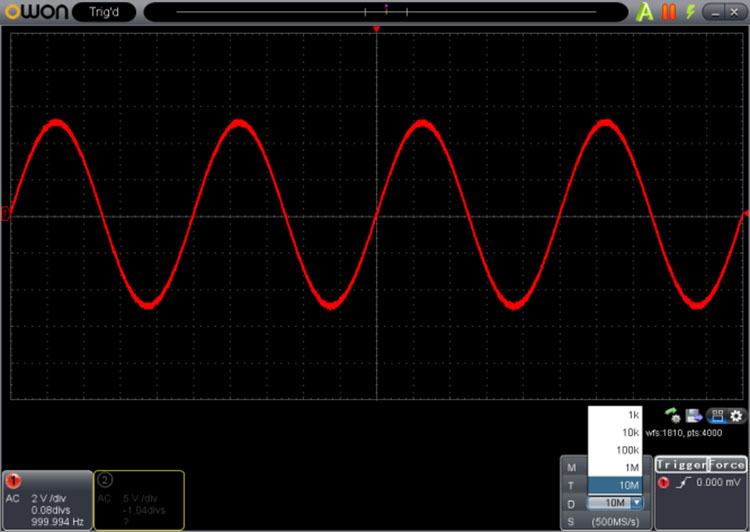Screen dimensions: 750x532
Task: Click the green lightning single-trigger icon
Action: (x=690, y=11)
